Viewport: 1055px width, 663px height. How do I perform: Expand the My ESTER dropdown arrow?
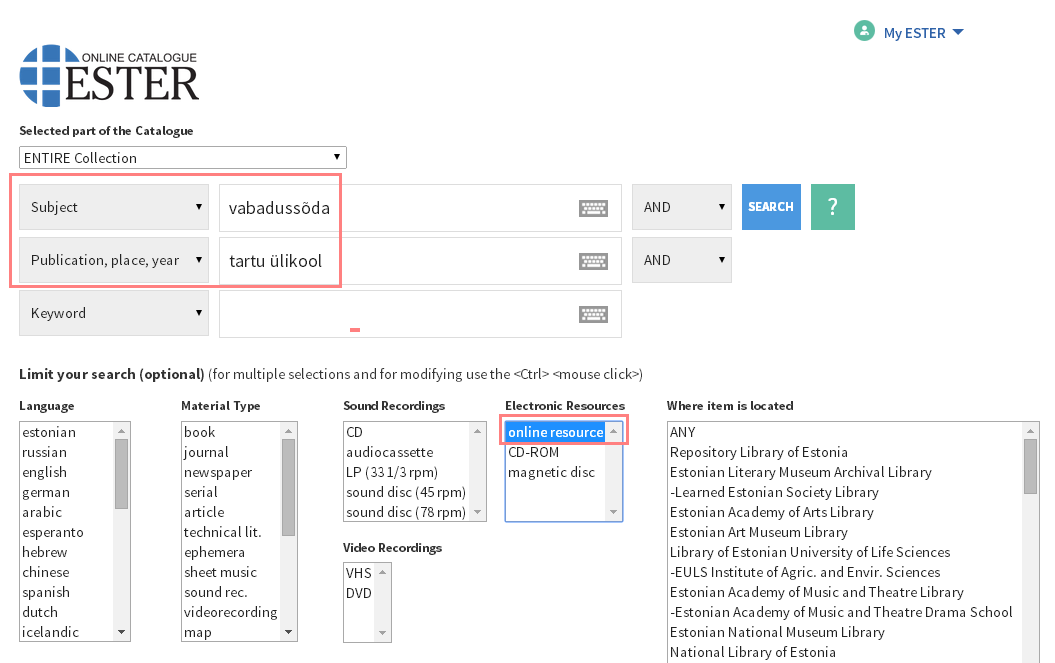click(x=958, y=32)
